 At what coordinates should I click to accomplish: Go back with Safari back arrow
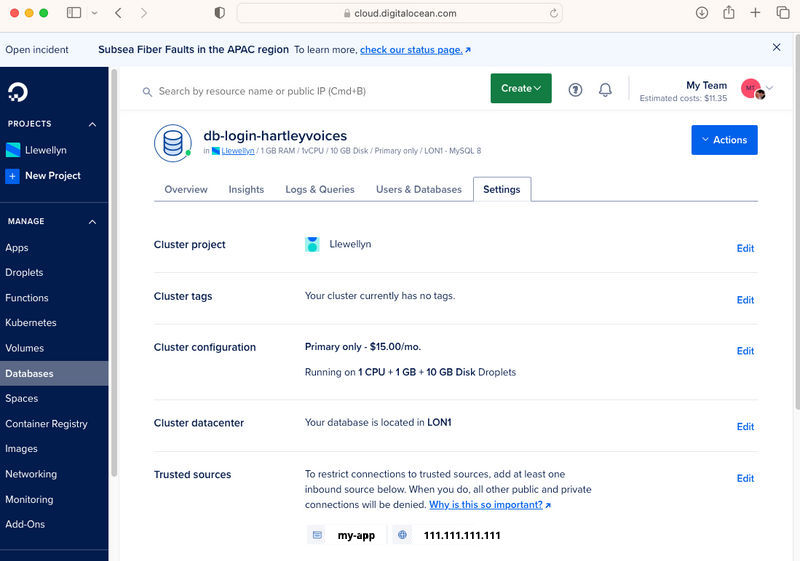[x=118, y=13]
